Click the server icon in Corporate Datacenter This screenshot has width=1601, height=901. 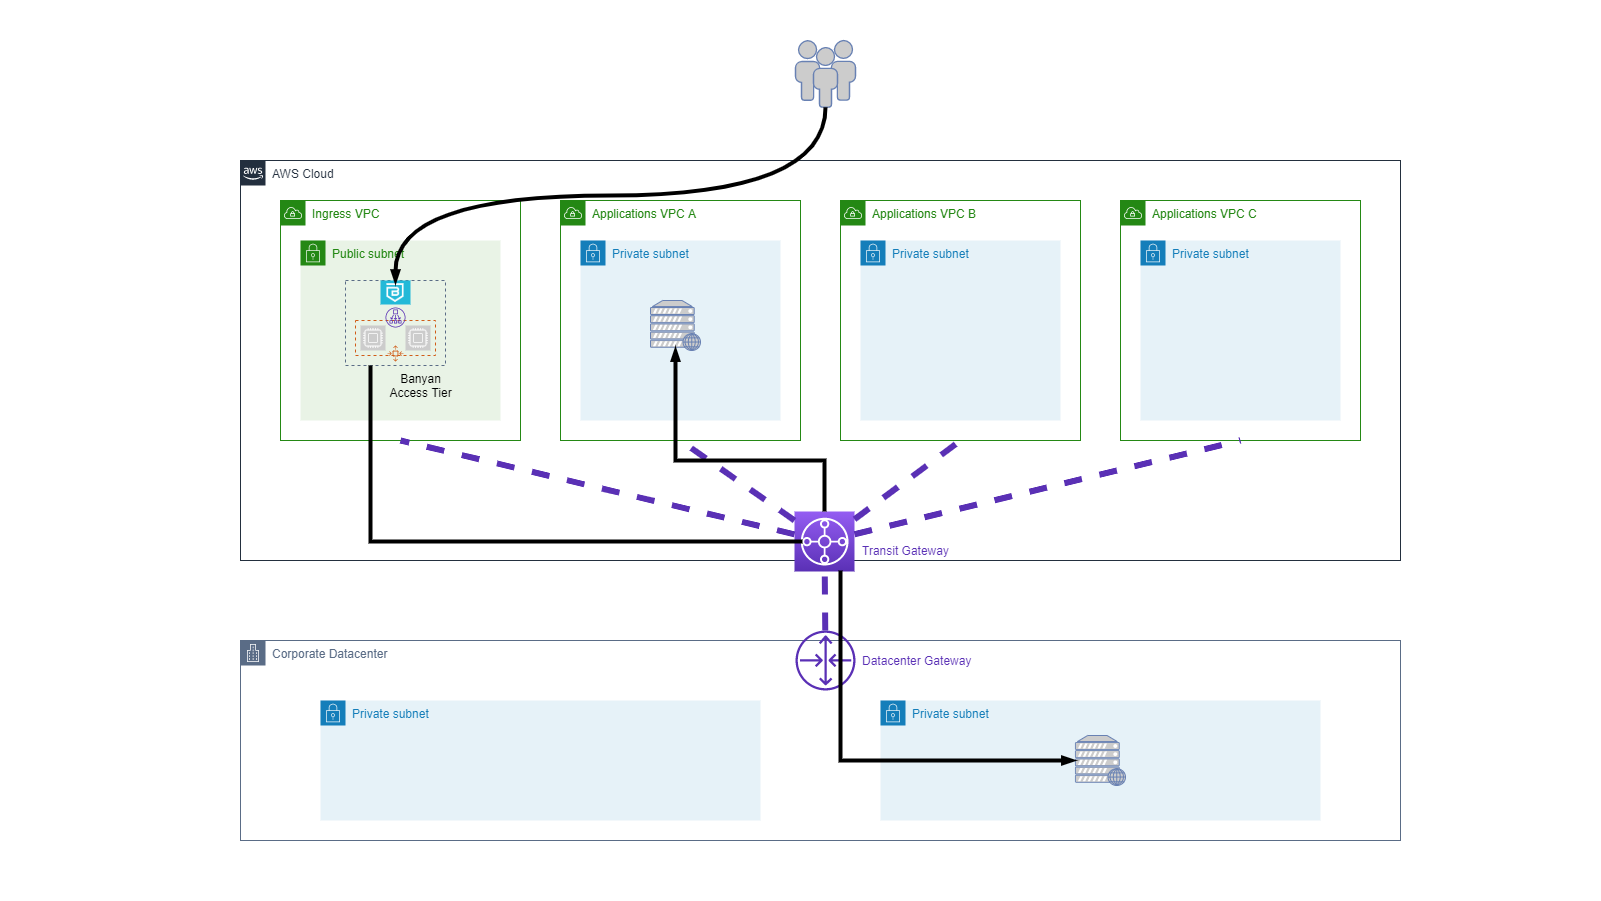point(1099,760)
